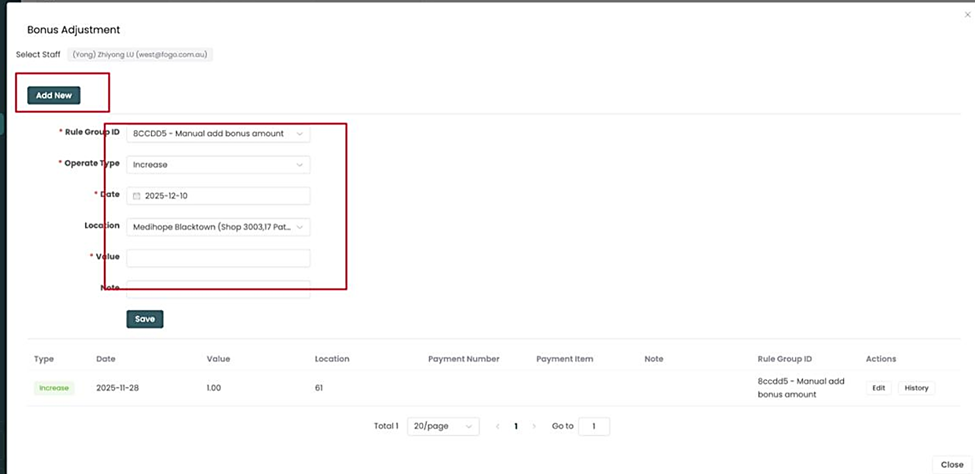Click into the Note text field
The image size is (975, 474).
coord(218,288)
